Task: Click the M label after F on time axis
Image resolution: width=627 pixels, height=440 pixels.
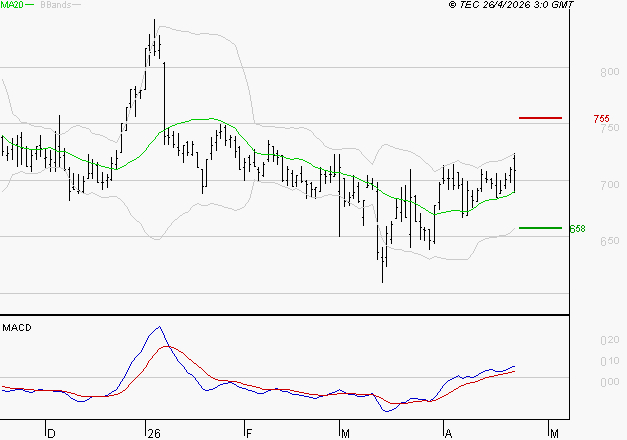Action: (345, 434)
